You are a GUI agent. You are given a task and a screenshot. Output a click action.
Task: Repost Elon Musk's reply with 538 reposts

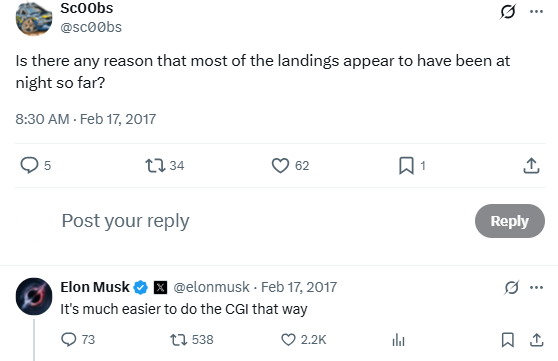pyautogui.click(x=179, y=339)
